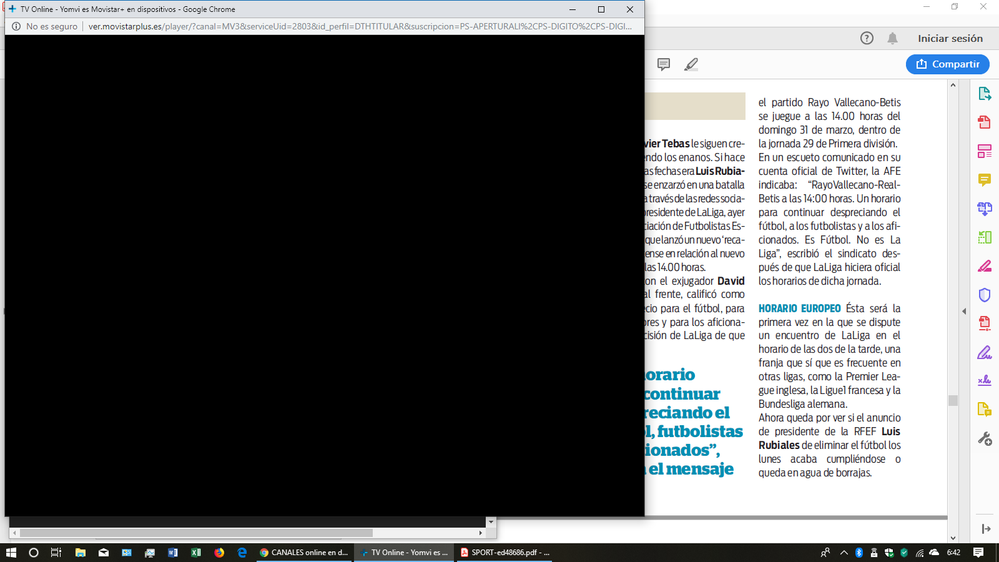
Task: Open the Create PDF tool in Acrobat sidebar
Action: coord(984,122)
